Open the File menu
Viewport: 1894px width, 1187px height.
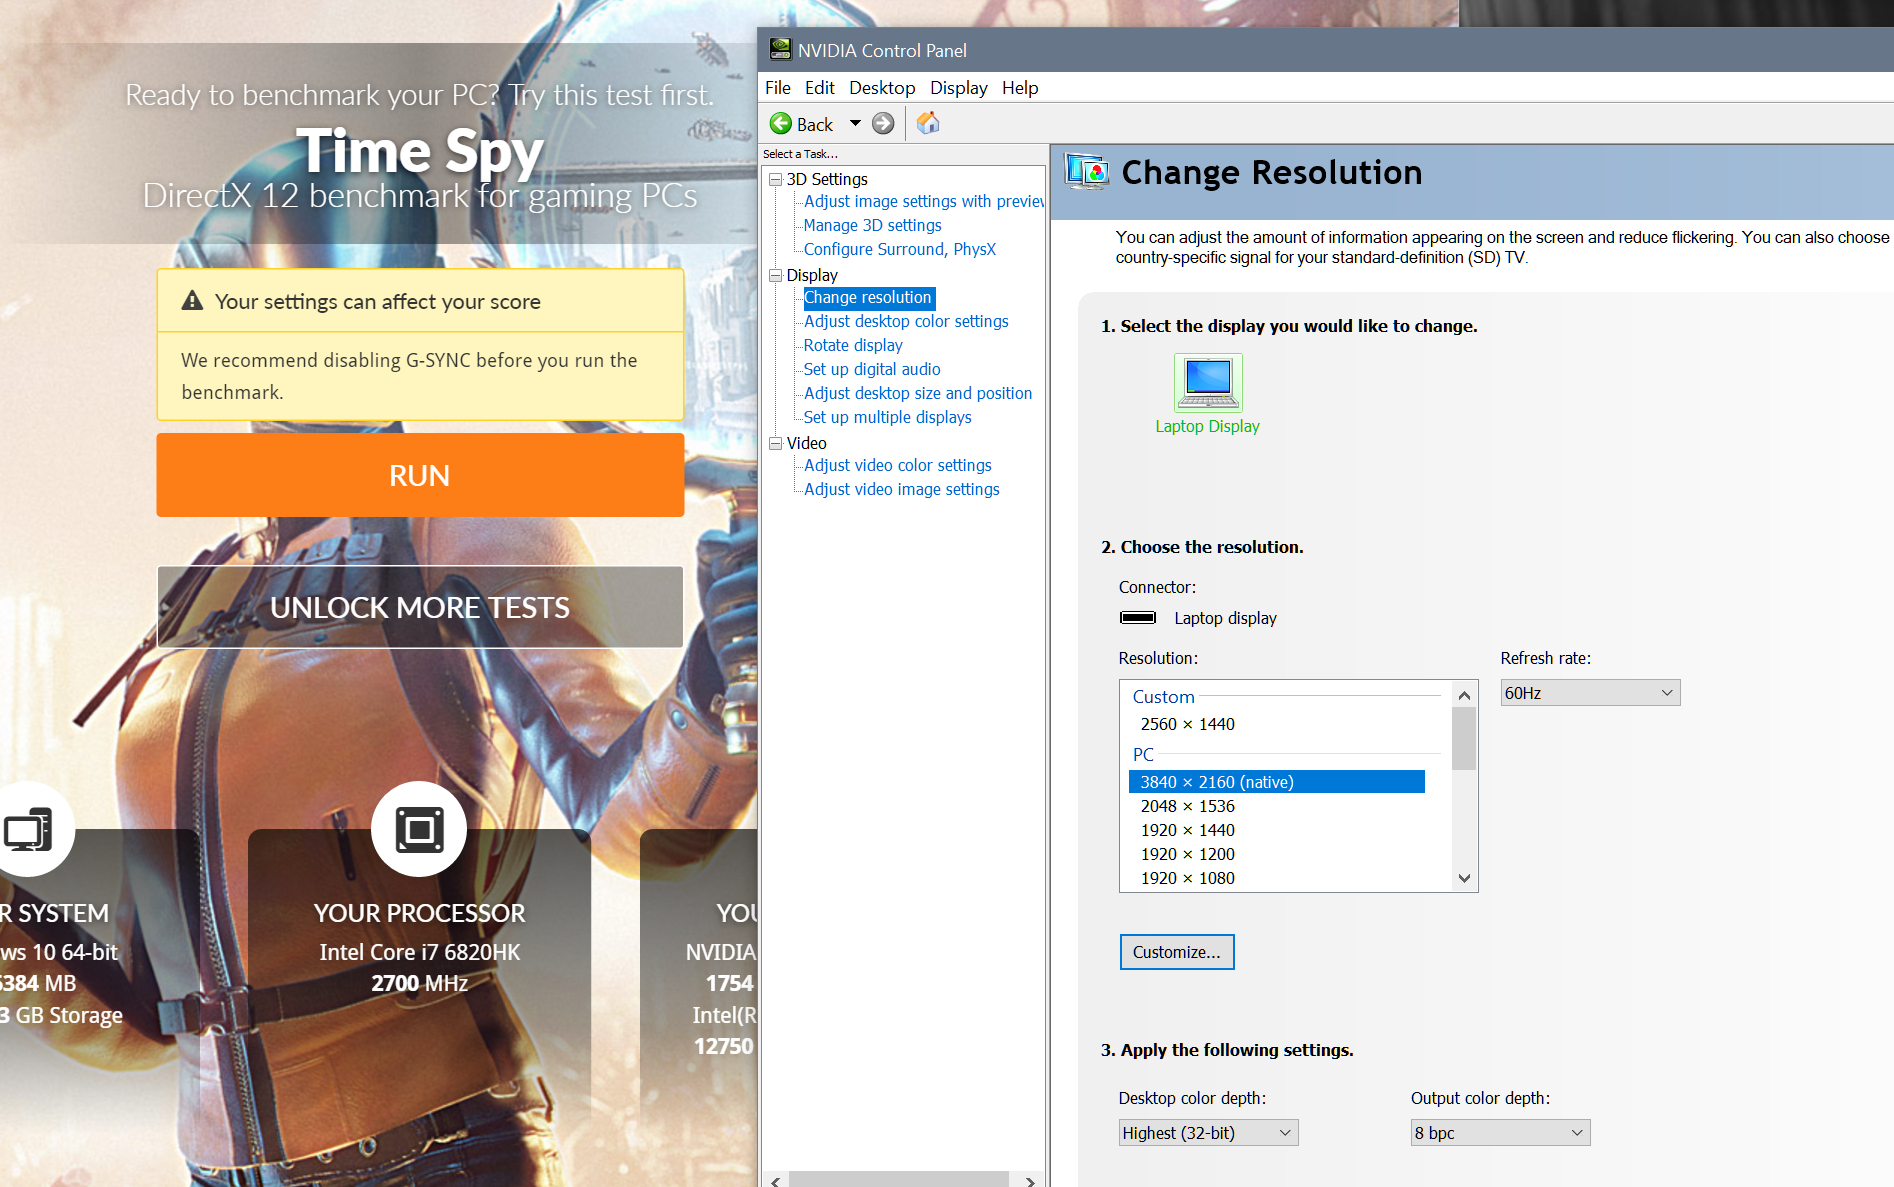click(777, 87)
